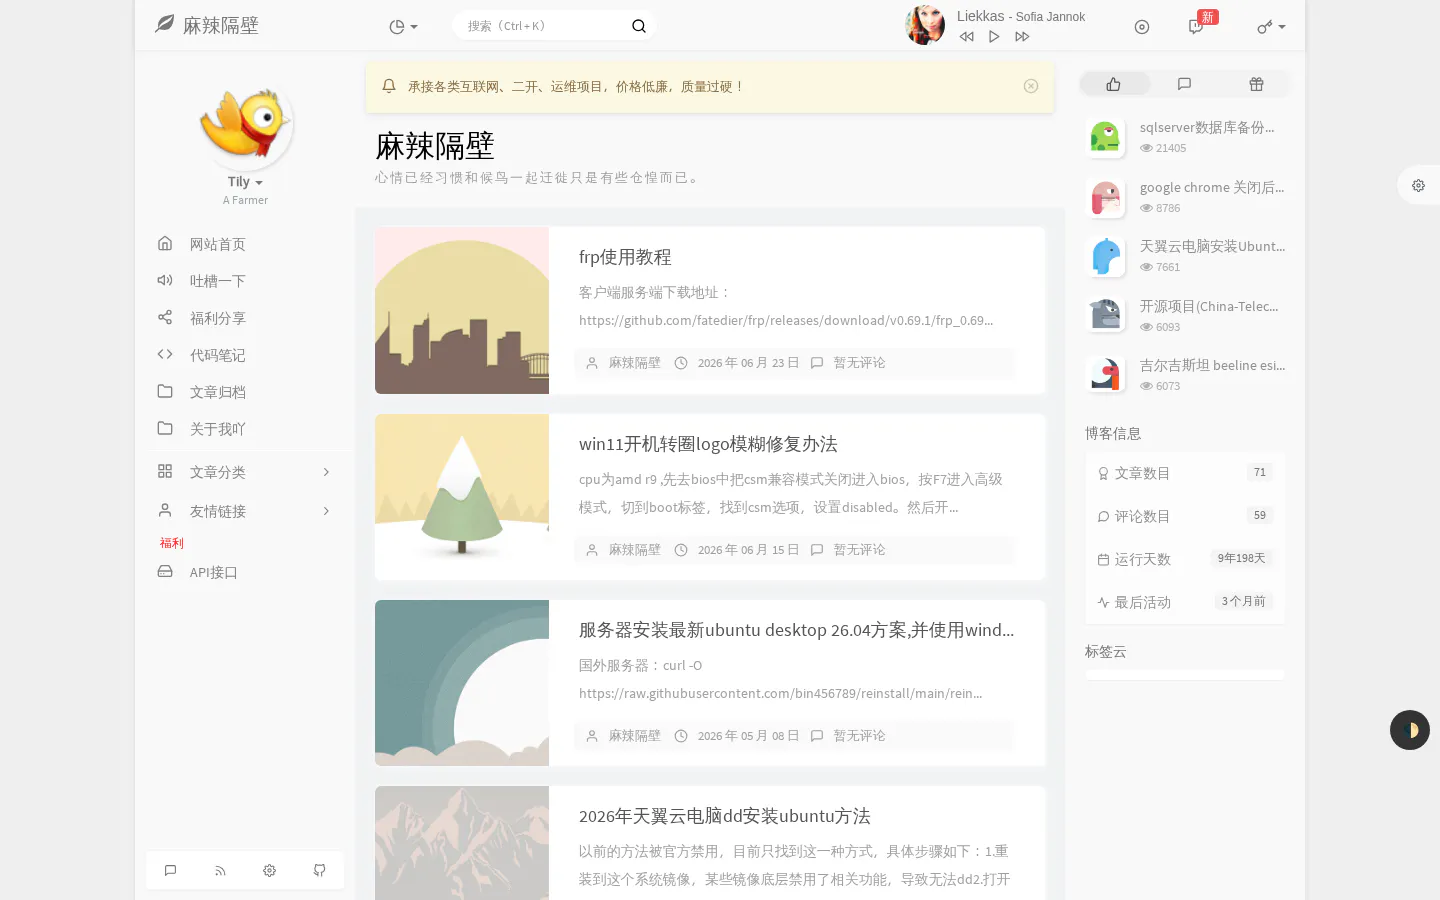
Task: Open 文章归档 sidebar link
Action: (x=245, y=392)
